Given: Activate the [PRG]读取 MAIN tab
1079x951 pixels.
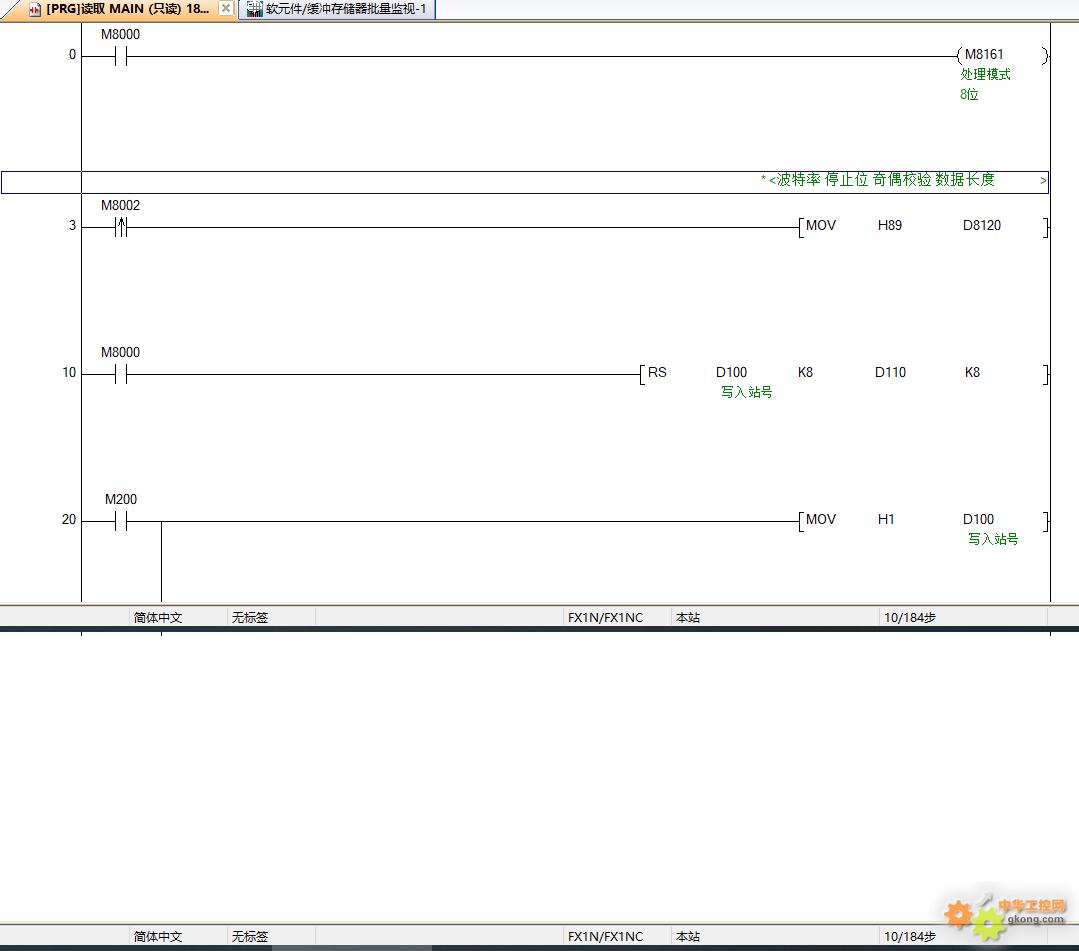Looking at the screenshot, I should pos(127,9).
